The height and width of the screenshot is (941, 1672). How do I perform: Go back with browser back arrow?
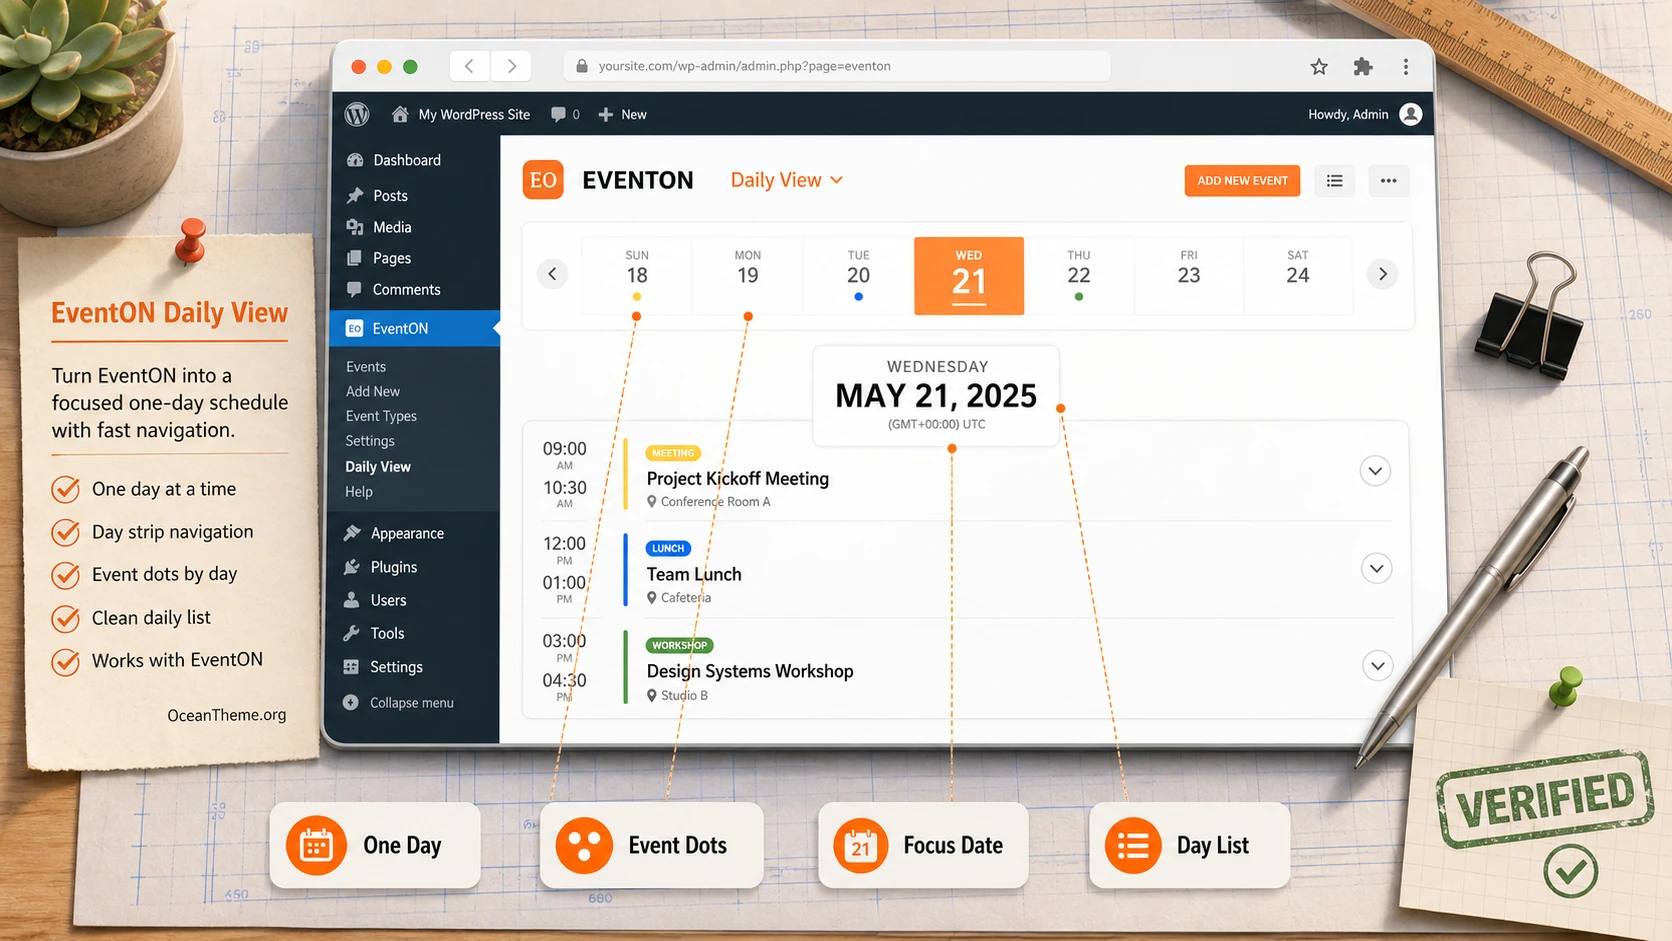[x=469, y=66]
